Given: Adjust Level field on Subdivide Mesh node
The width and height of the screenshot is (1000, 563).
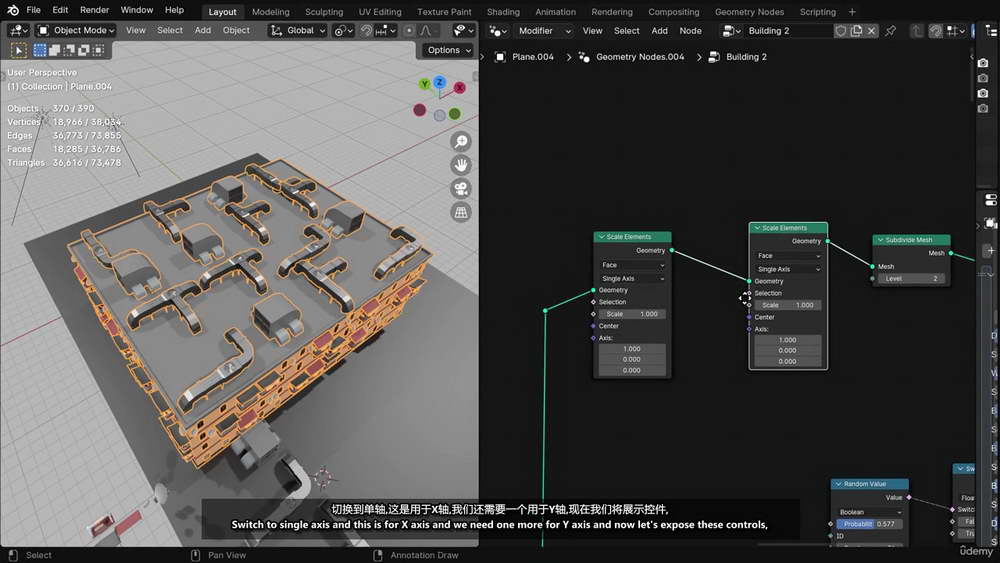Looking at the screenshot, I should [911, 279].
